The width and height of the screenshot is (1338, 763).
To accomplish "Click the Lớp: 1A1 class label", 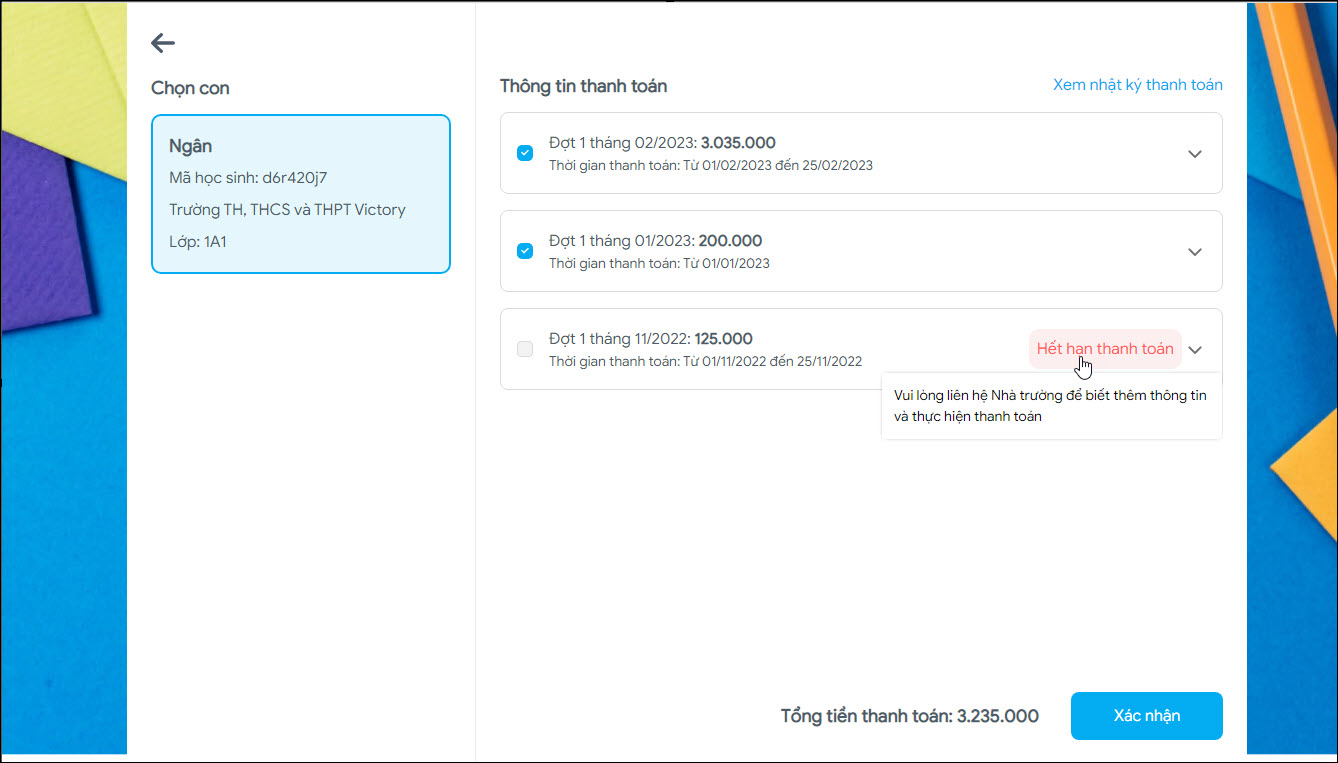I will [x=198, y=242].
